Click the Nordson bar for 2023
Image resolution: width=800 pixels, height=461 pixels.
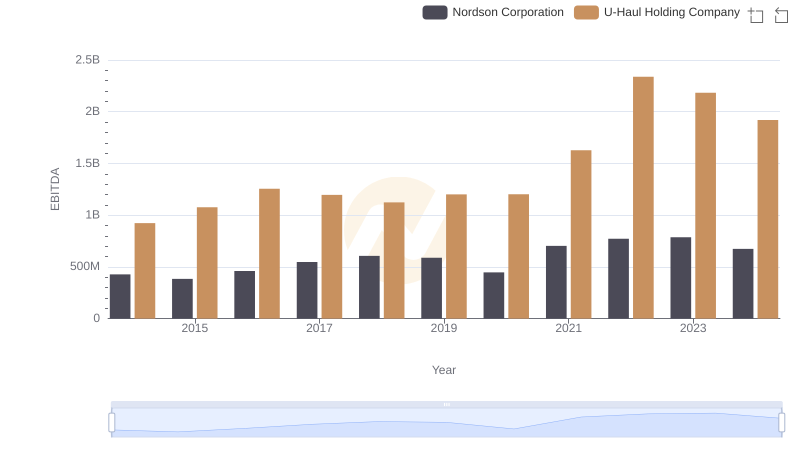click(681, 277)
